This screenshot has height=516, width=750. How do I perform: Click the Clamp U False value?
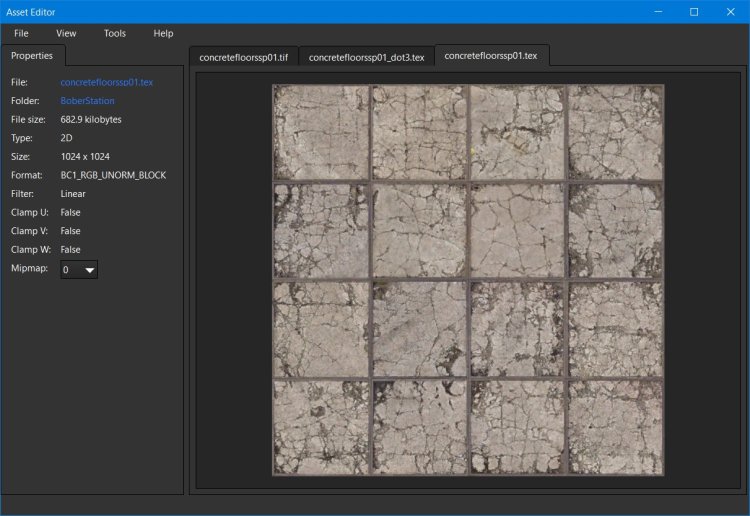71,213
